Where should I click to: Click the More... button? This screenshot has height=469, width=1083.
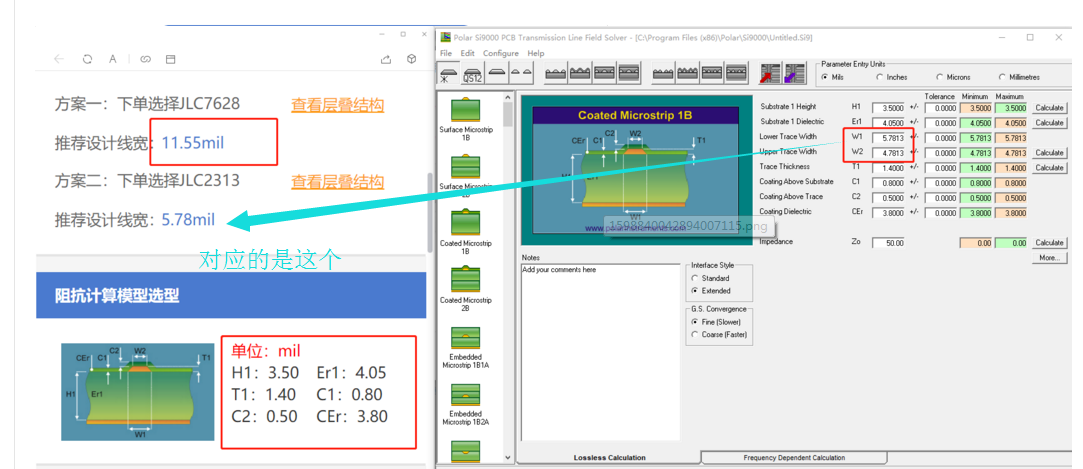(x=1048, y=257)
